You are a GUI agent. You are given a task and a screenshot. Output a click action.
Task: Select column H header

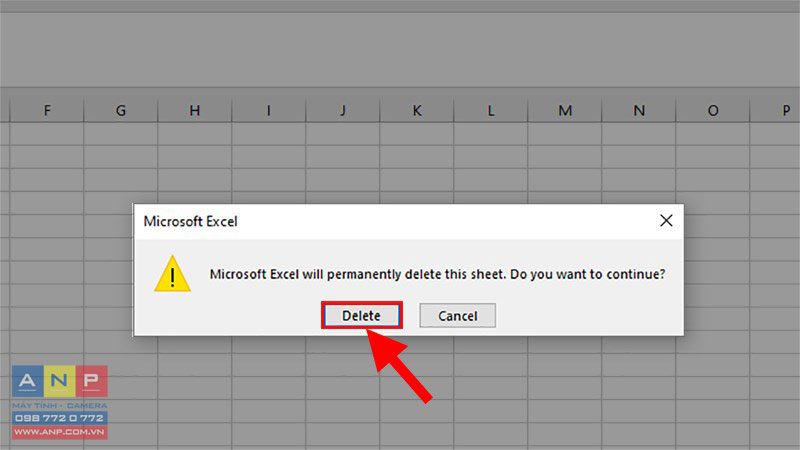(195, 110)
